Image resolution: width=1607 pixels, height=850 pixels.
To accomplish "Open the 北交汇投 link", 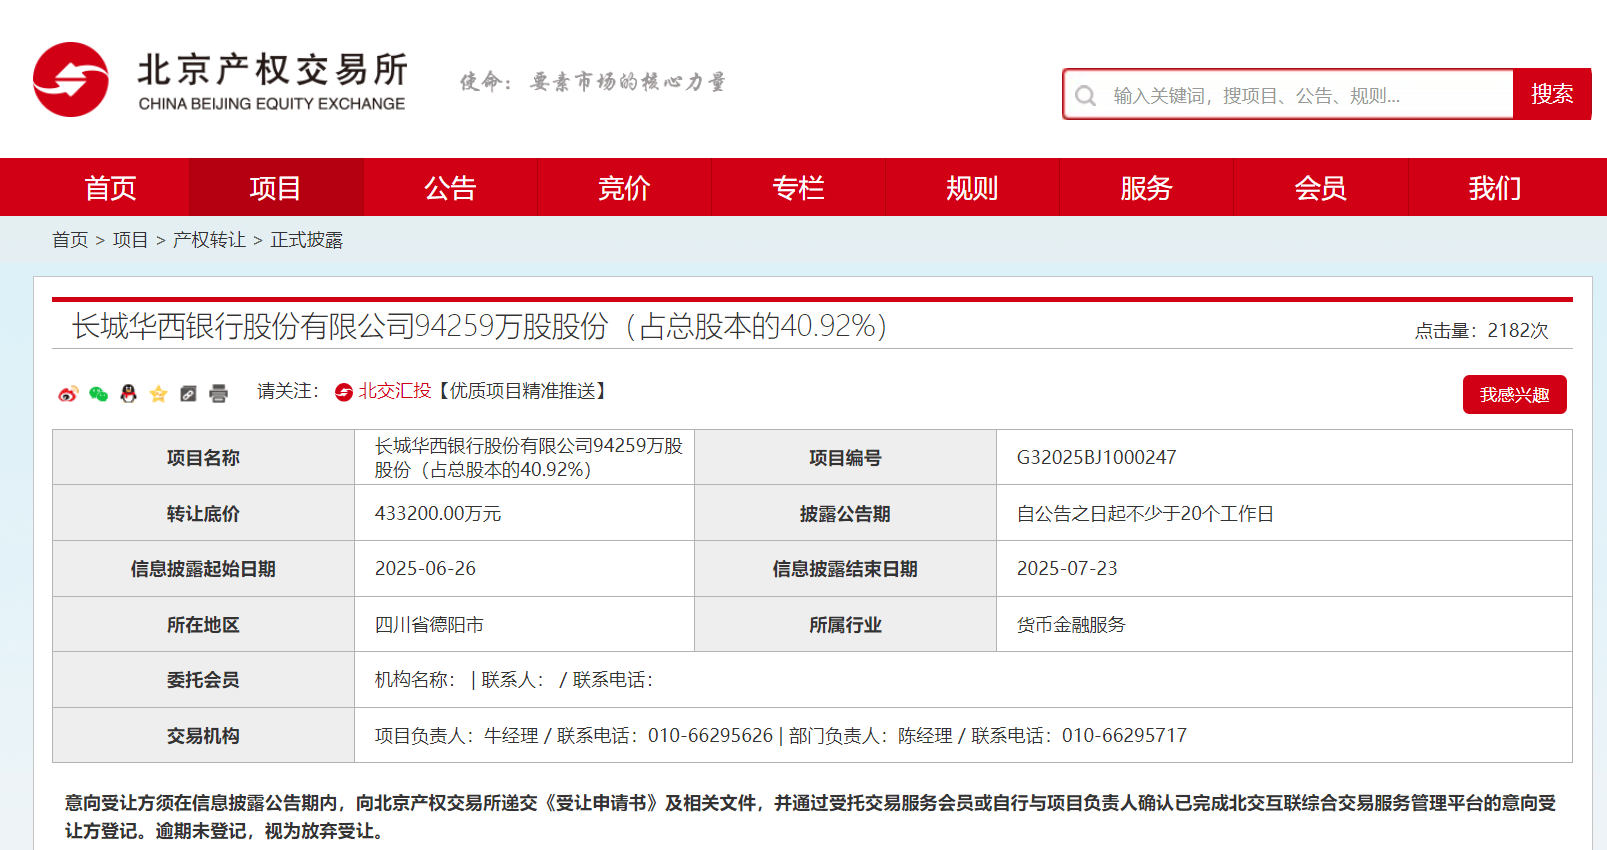I will click(x=395, y=391).
